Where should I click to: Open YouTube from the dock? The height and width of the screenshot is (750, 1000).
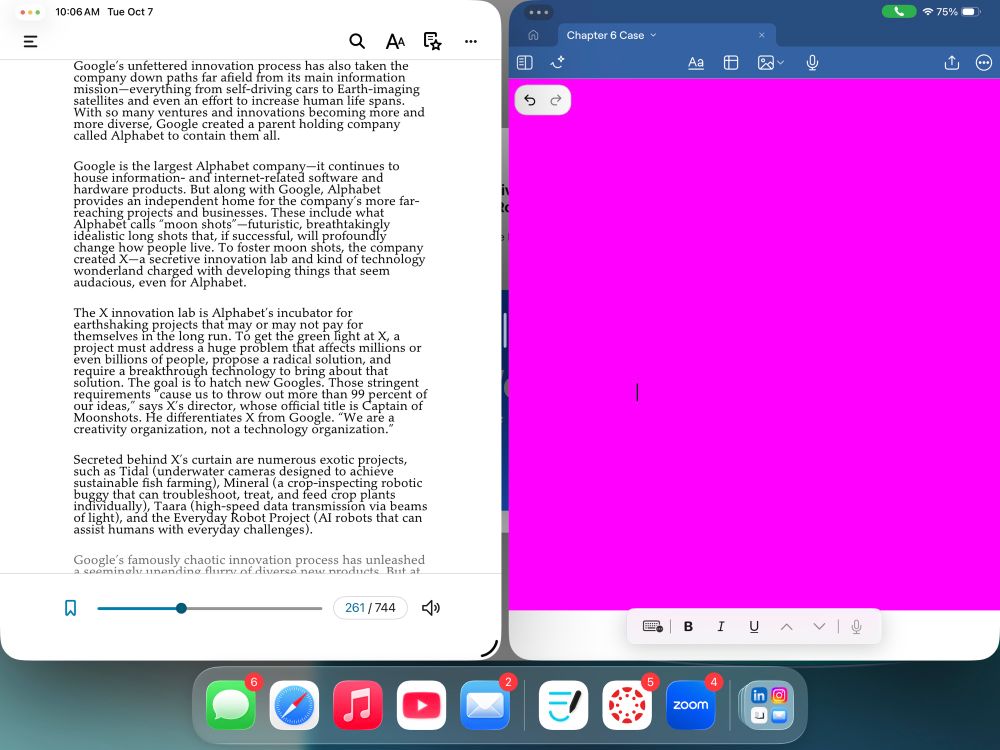coord(422,705)
